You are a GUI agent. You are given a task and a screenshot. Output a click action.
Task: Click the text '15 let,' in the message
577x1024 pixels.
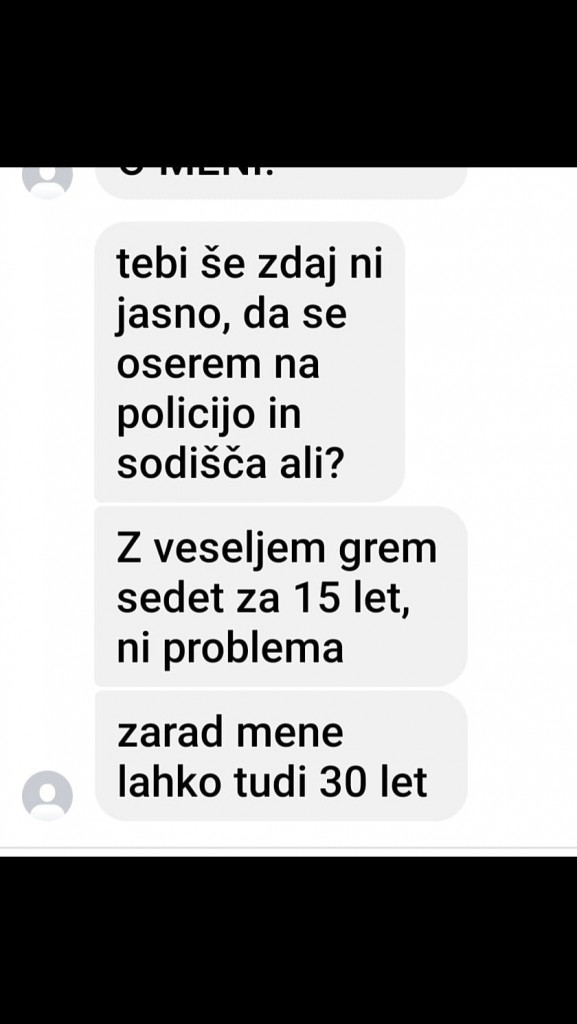point(353,597)
